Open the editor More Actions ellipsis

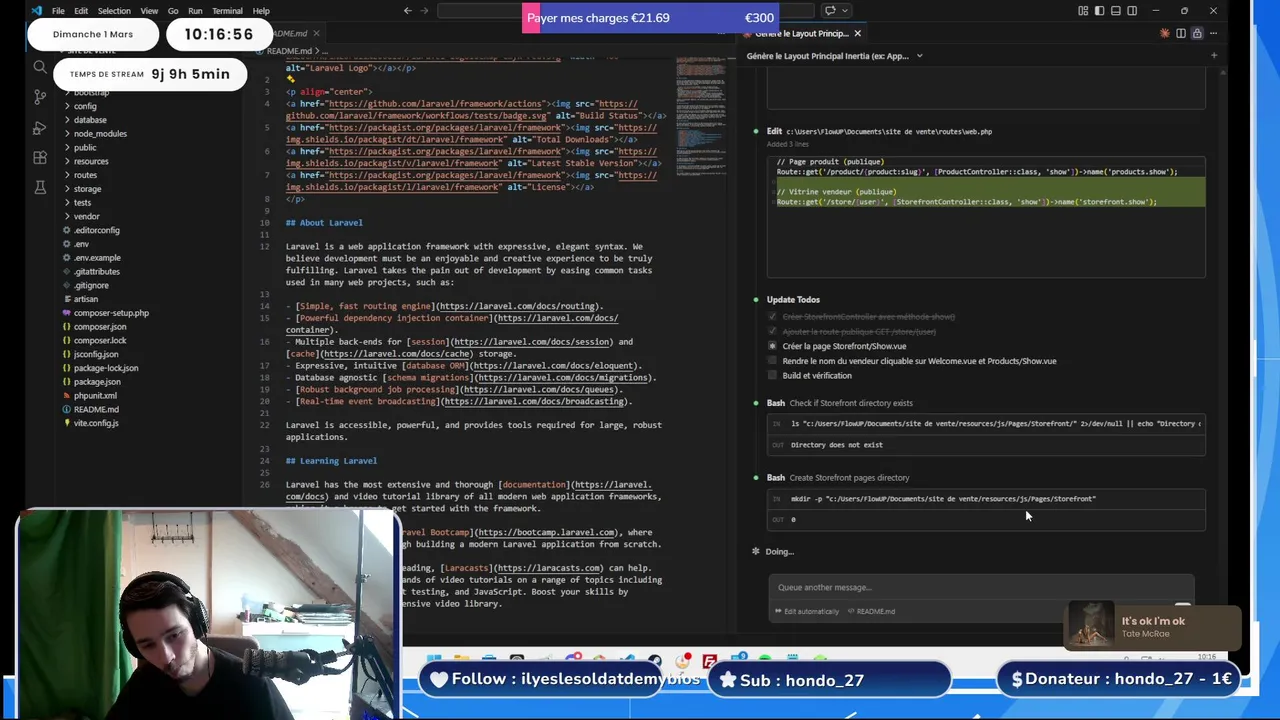click(1213, 34)
